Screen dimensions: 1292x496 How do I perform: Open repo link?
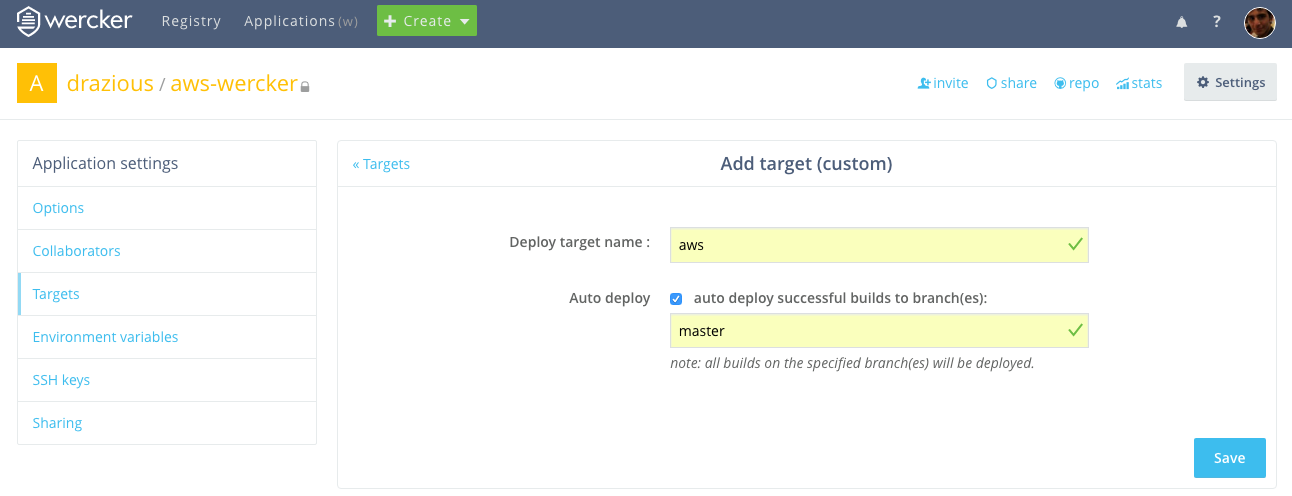(1076, 83)
